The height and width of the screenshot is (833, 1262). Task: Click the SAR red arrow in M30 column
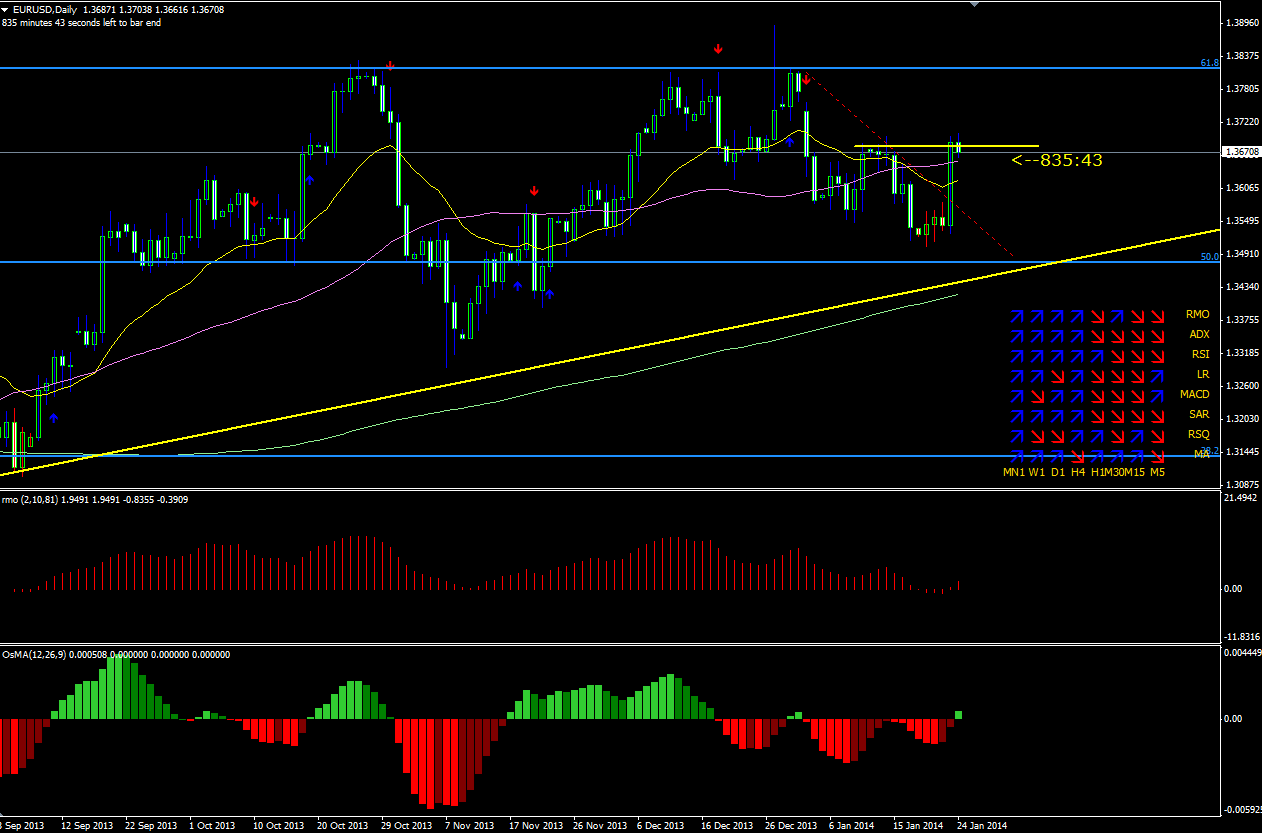tap(1117, 416)
